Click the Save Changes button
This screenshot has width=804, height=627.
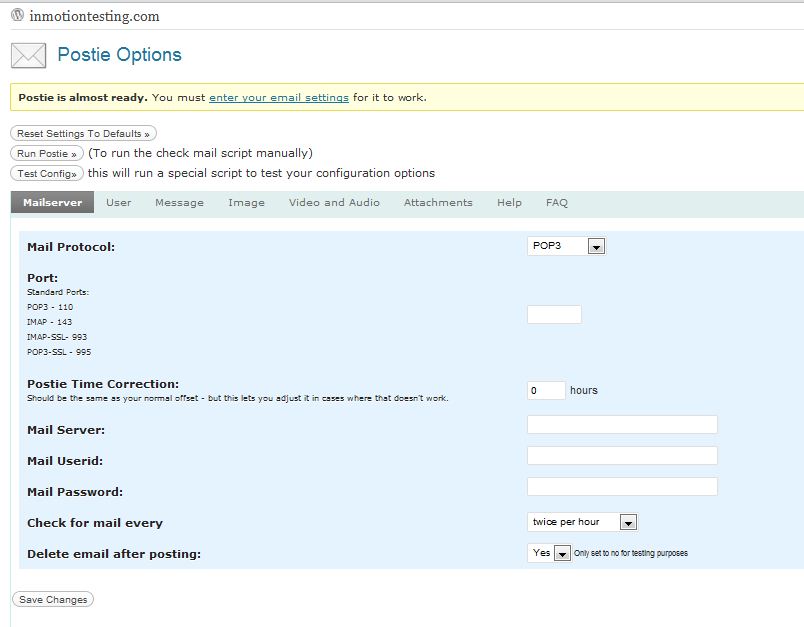[52, 599]
